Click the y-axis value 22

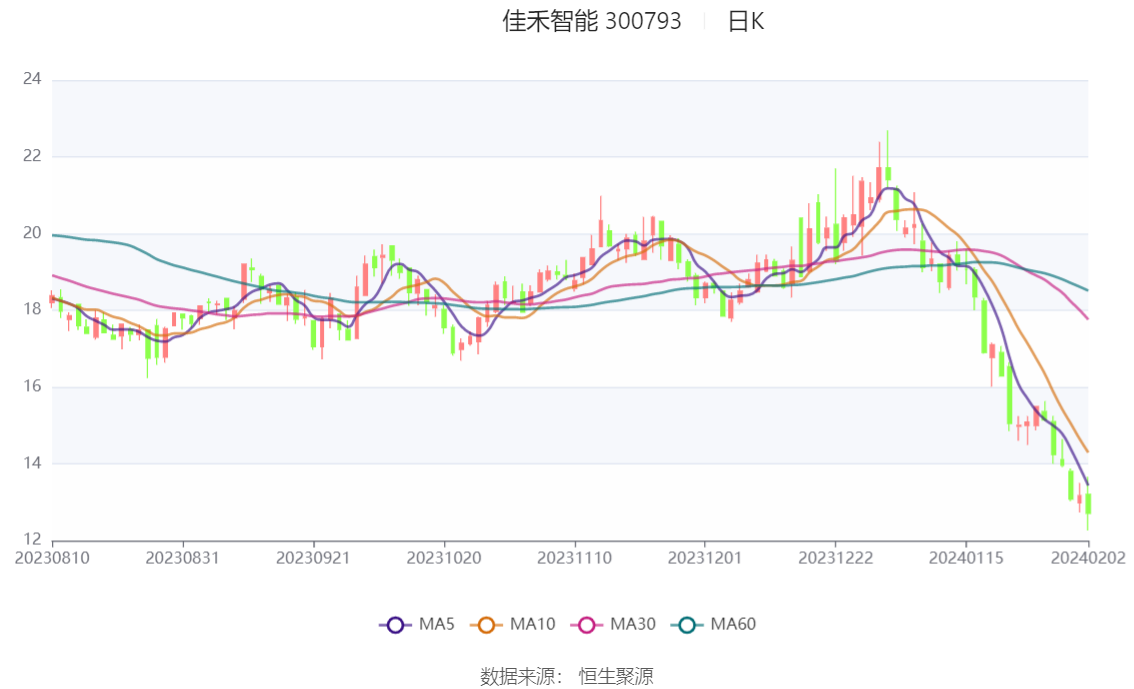click(32, 155)
